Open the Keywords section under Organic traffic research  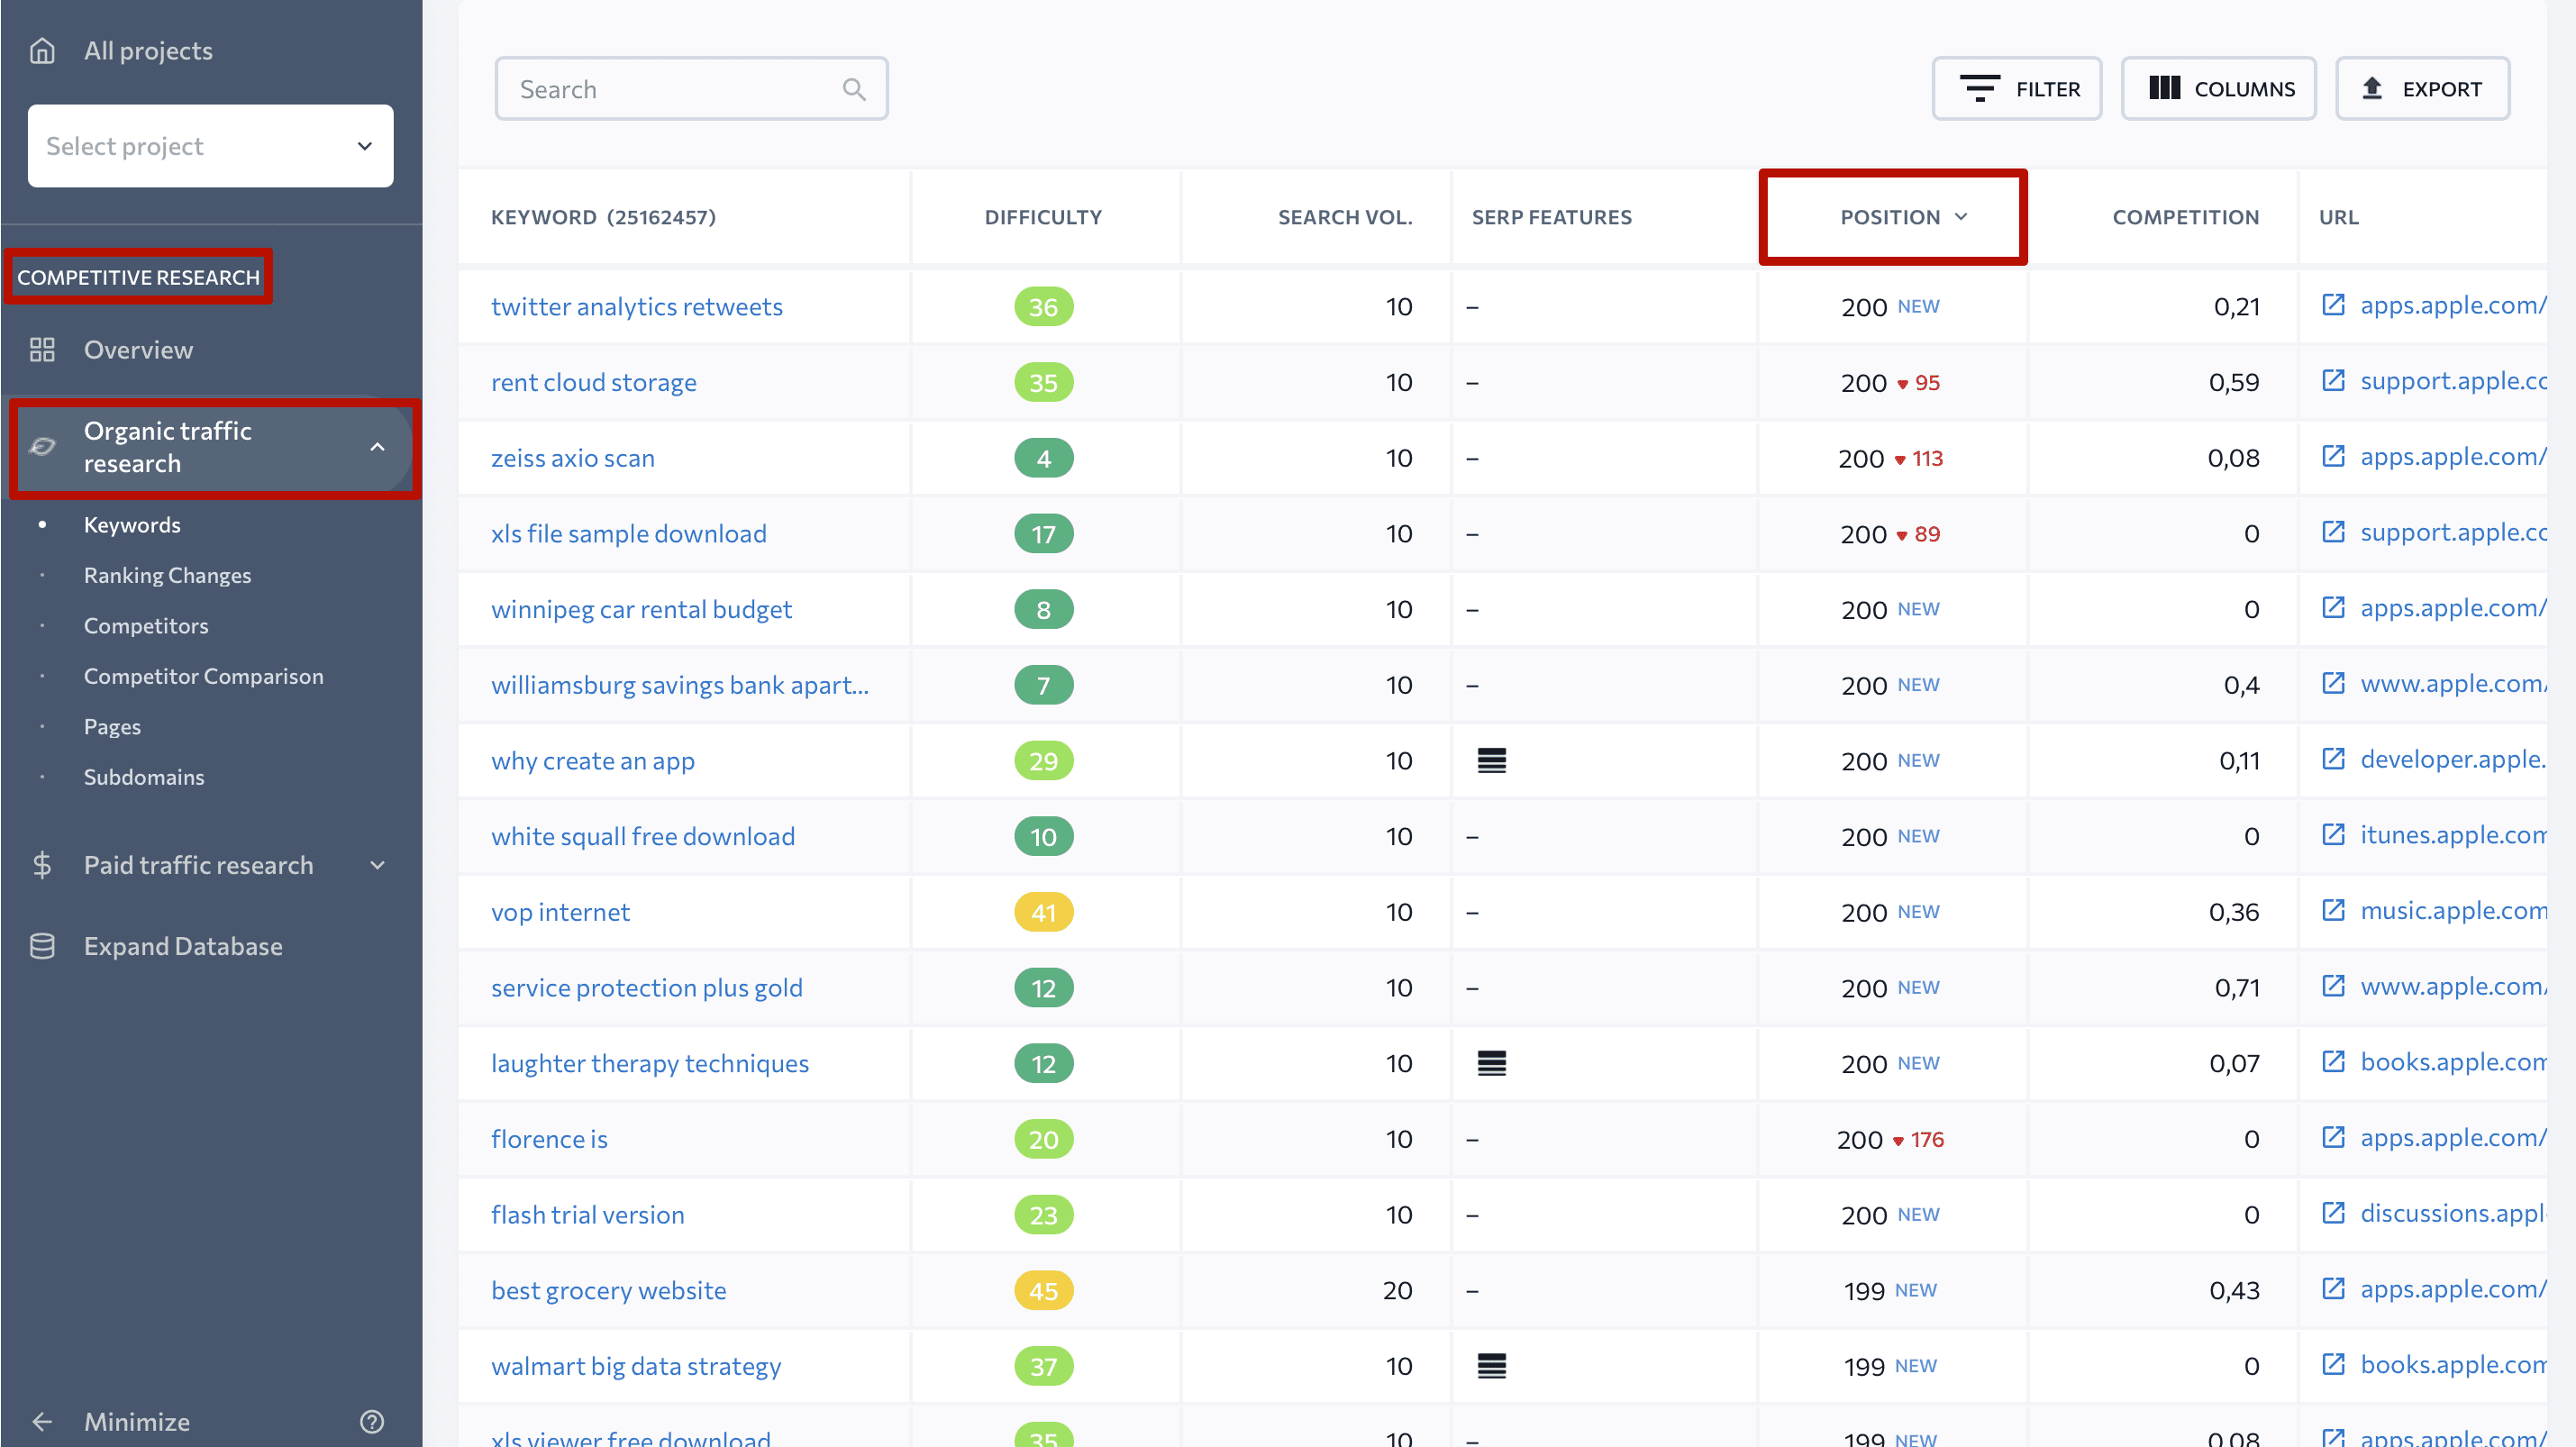[131, 523]
